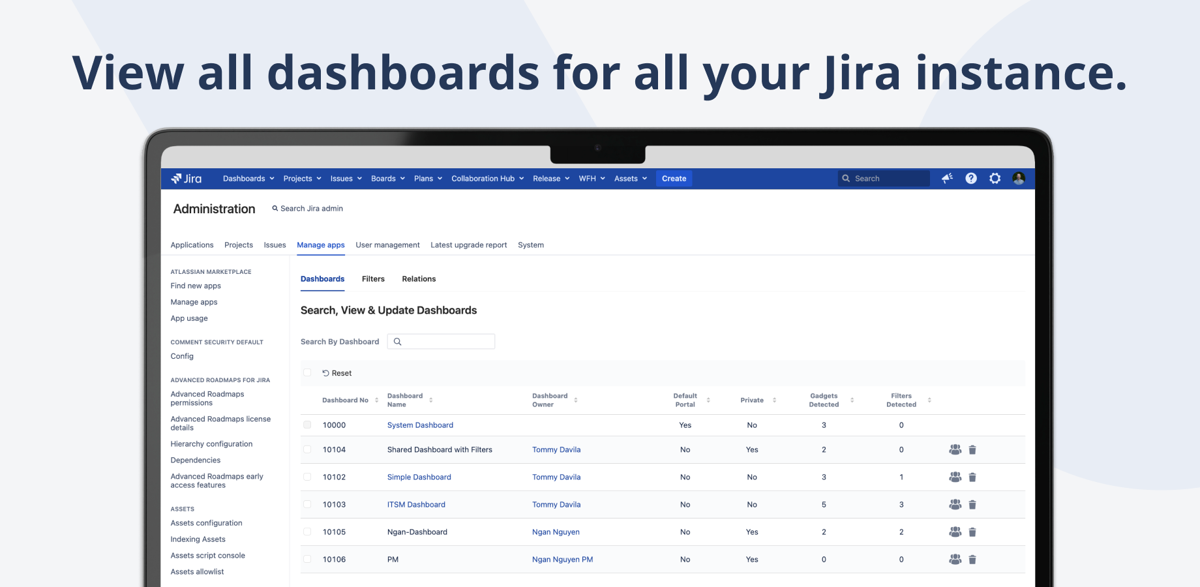Toggle the select-all checkbox beside Reset

pos(307,373)
